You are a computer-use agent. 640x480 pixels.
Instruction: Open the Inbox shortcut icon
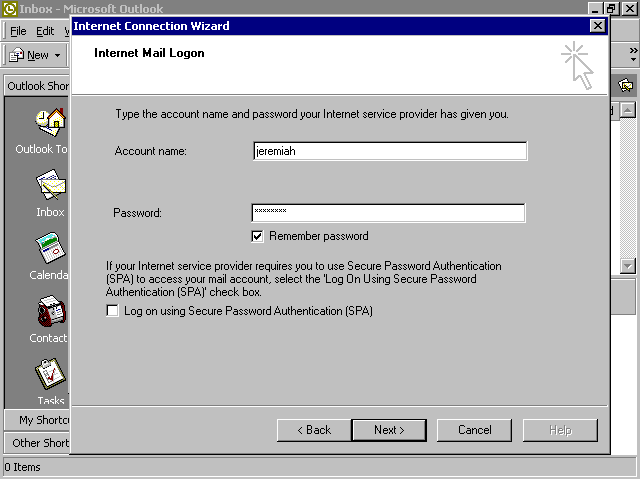51,185
